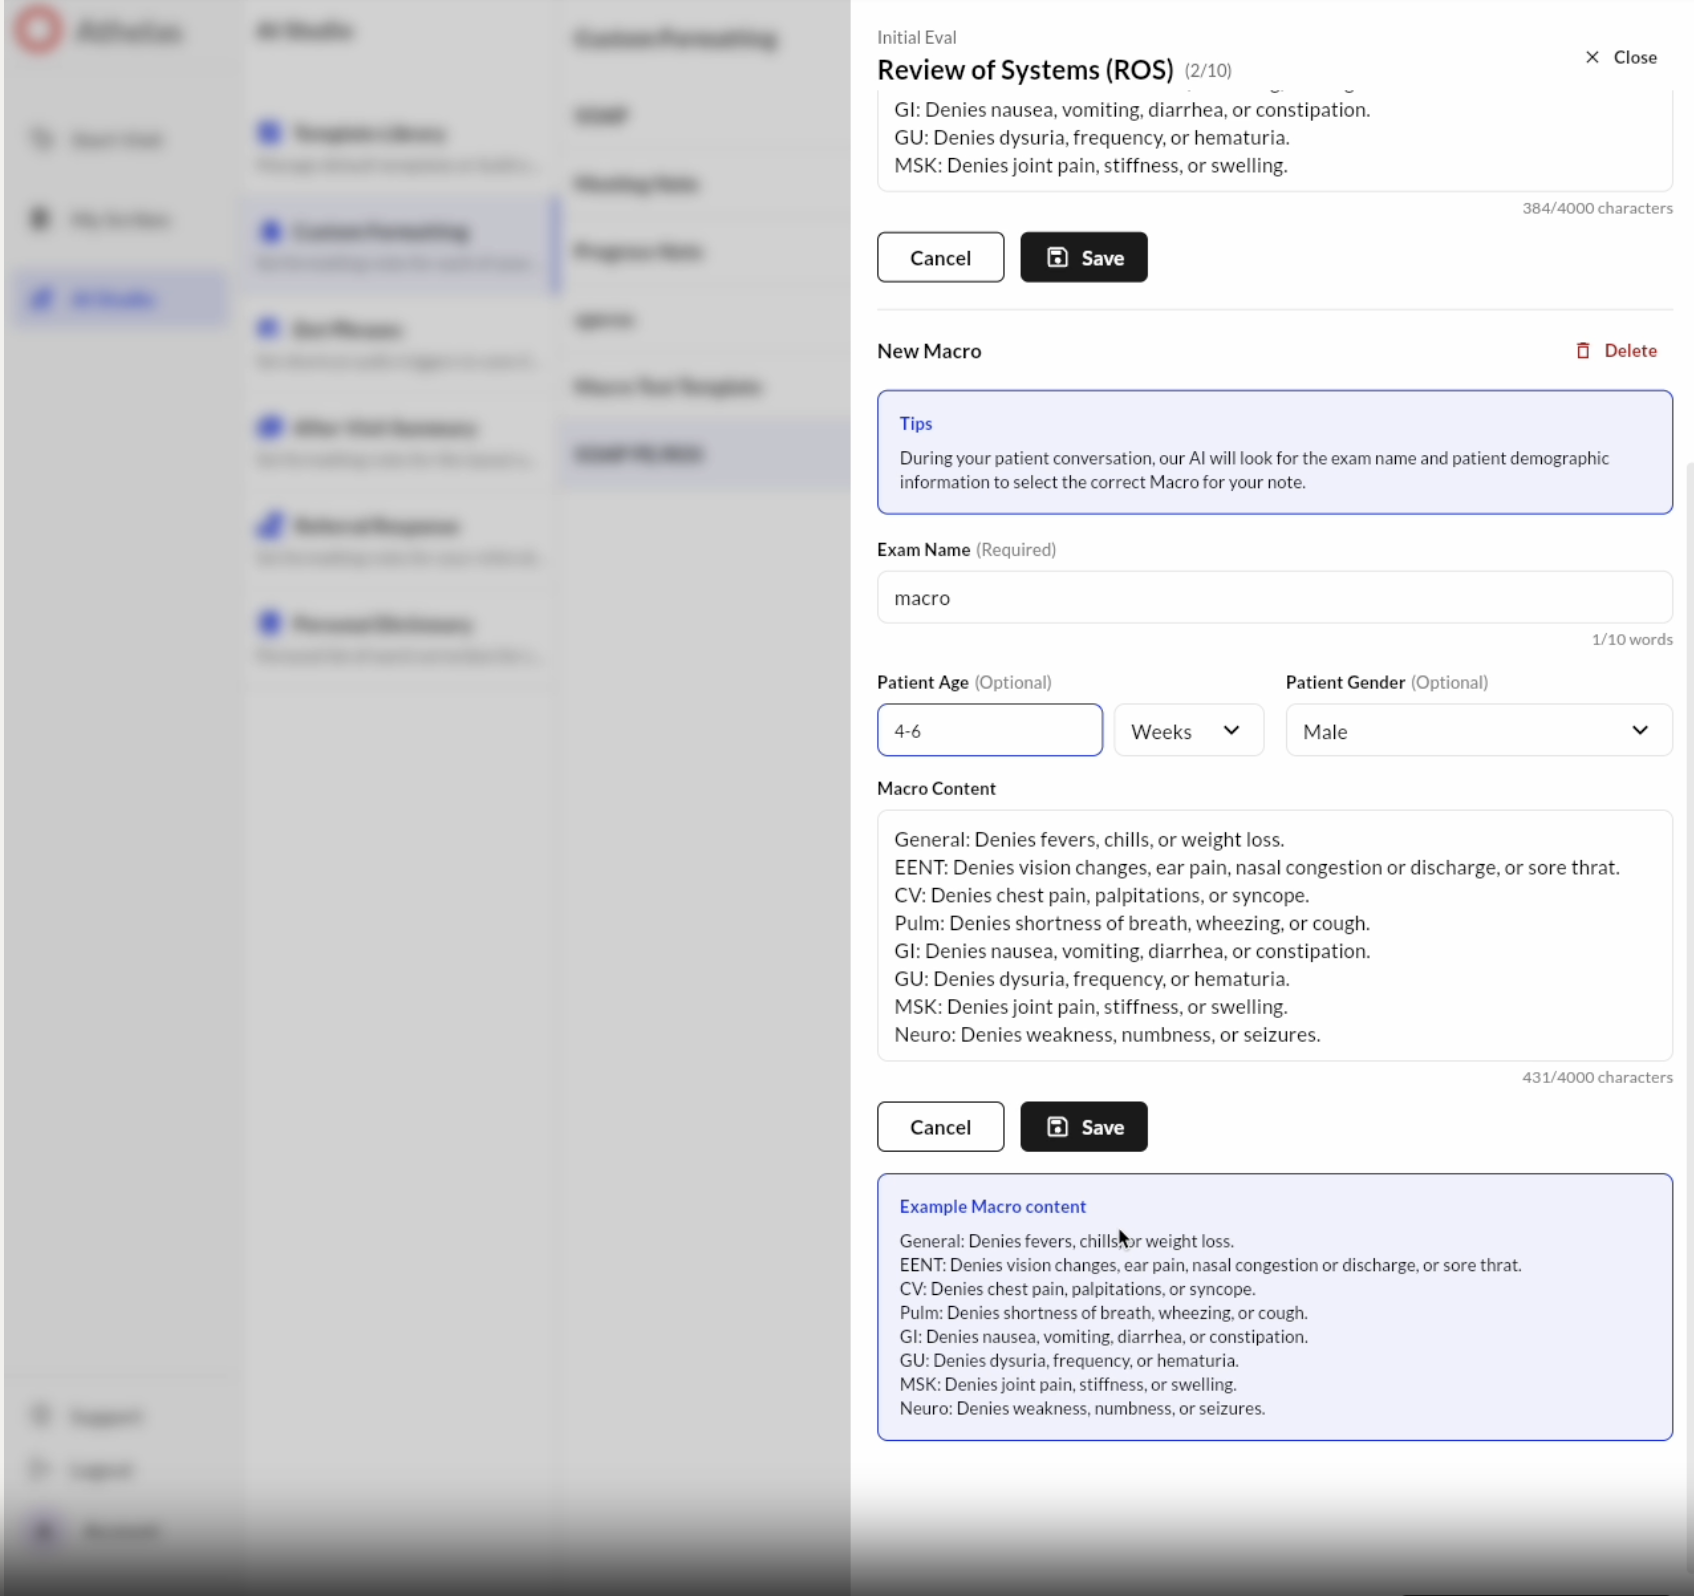The height and width of the screenshot is (1596, 1694).
Task: Click the red trash can icon
Action: (x=1583, y=350)
